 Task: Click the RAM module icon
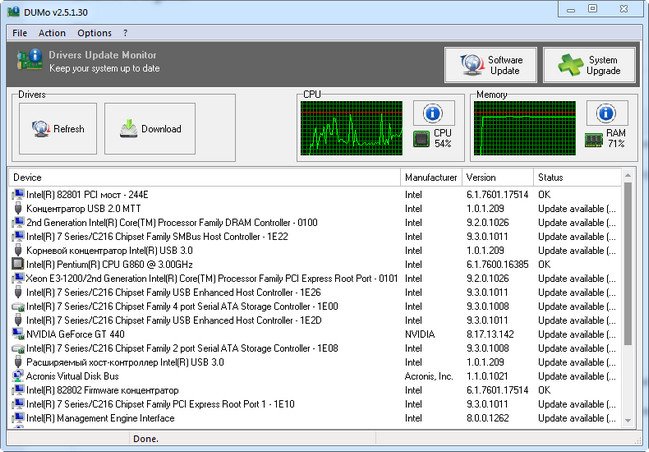pos(594,140)
